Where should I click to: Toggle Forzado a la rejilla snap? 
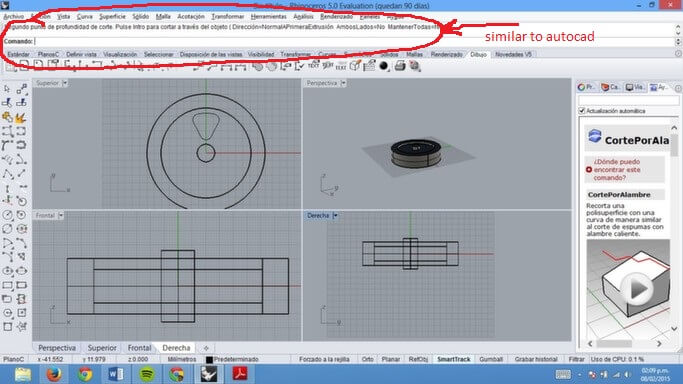tap(324, 359)
